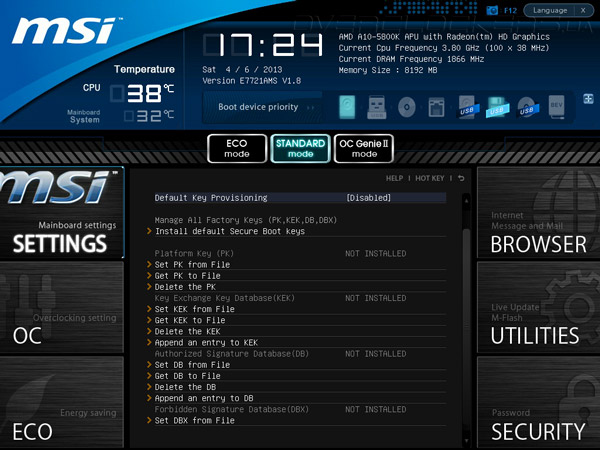Select the network boot device icon
Viewport: 600px width, 450px height.
click(436, 107)
